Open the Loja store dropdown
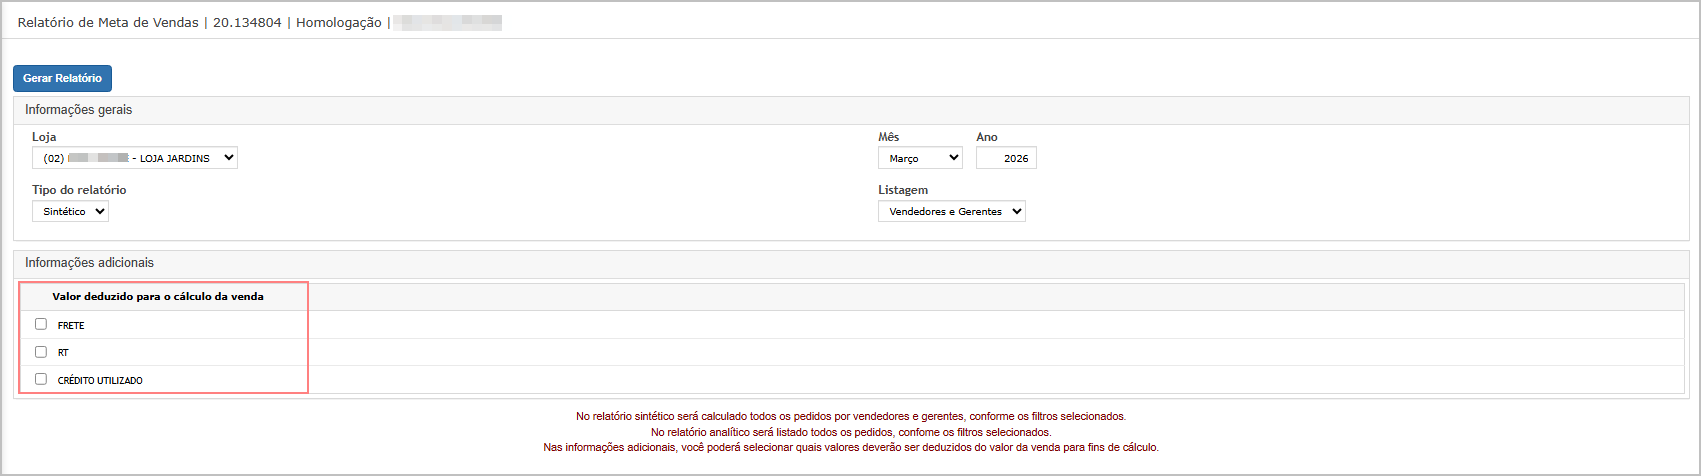This screenshot has height=476, width=1701. 135,158
